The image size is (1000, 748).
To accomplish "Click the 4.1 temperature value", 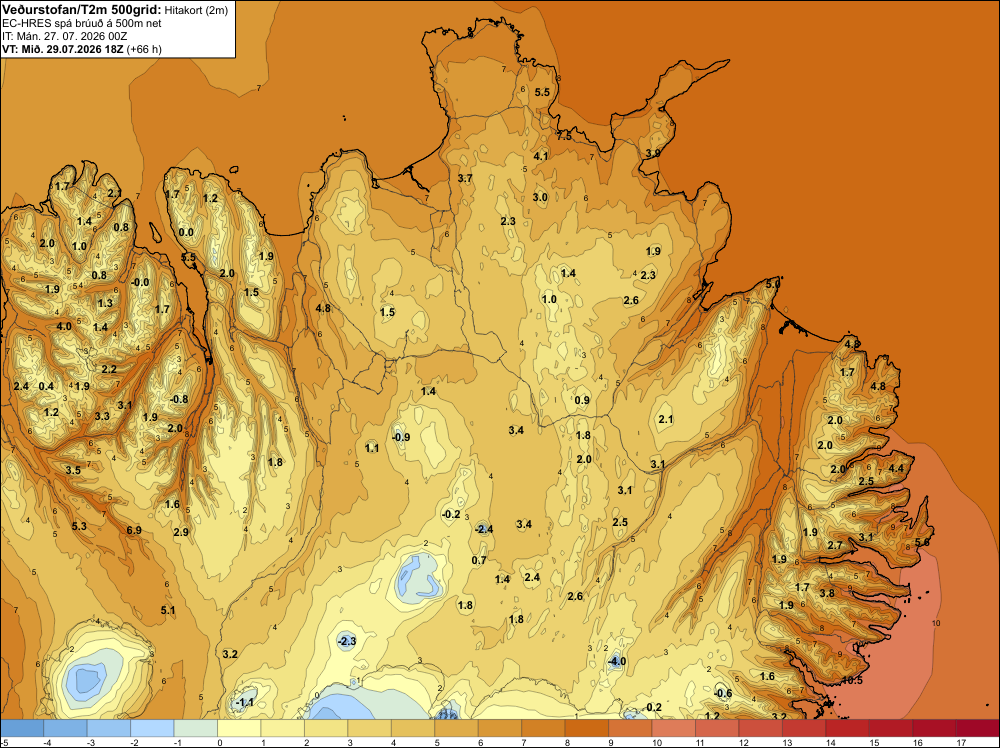I will (540, 156).
